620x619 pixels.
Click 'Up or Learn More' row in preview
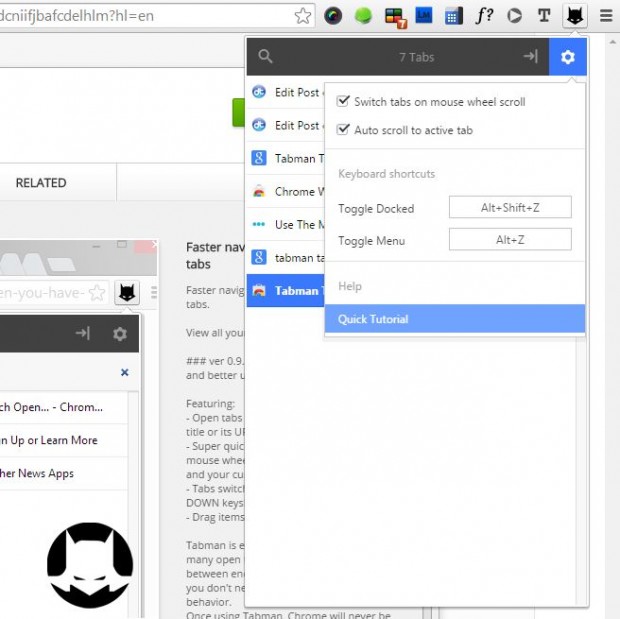pos(63,440)
